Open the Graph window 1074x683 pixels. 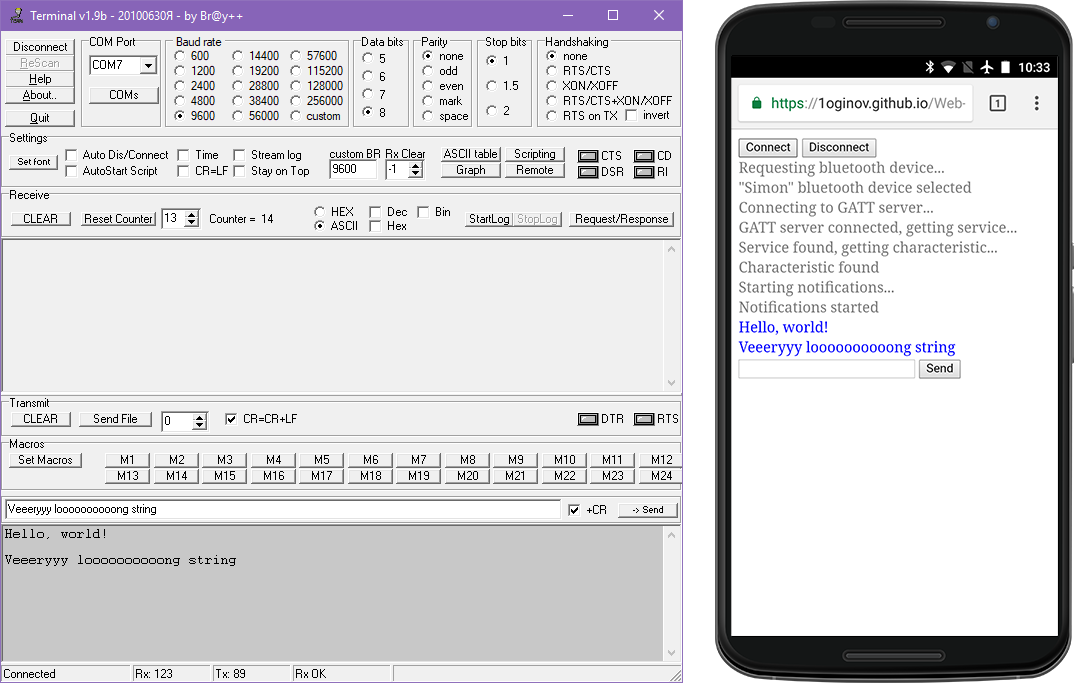[471, 170]
